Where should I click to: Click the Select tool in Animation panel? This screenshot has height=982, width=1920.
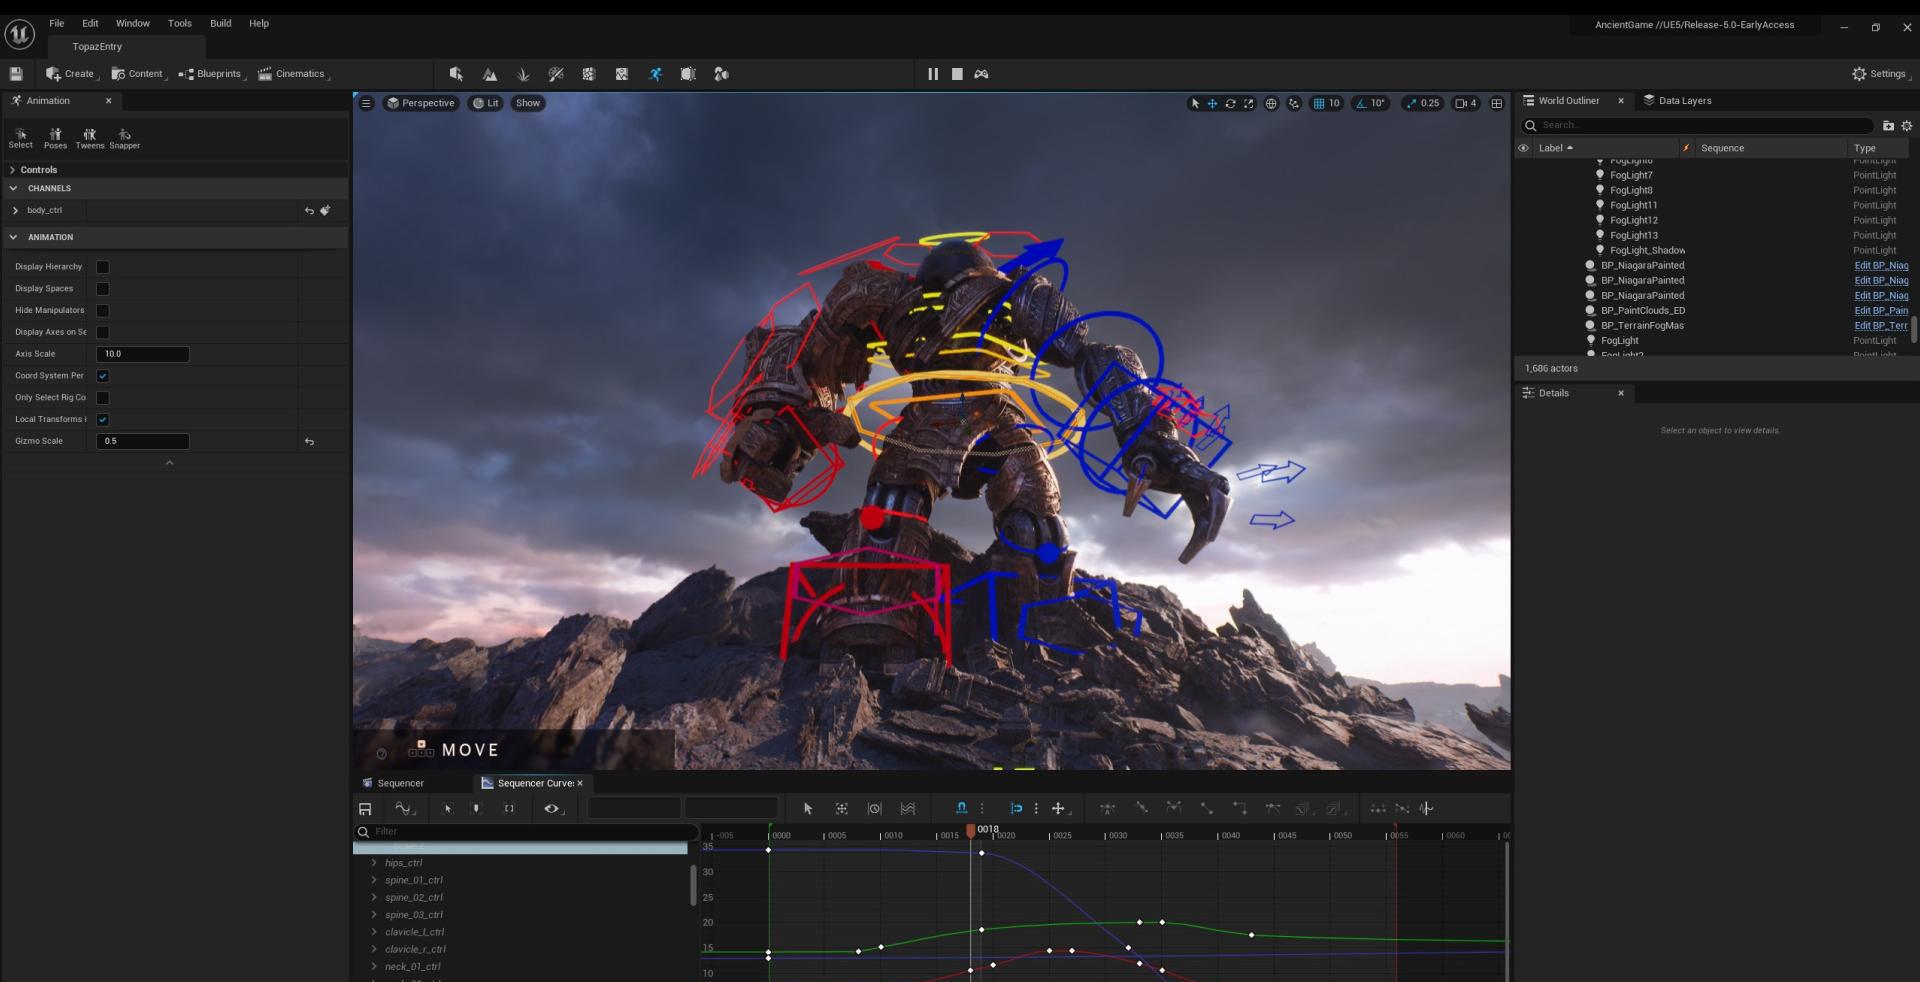pyautogui.click(x=21, y=138)
